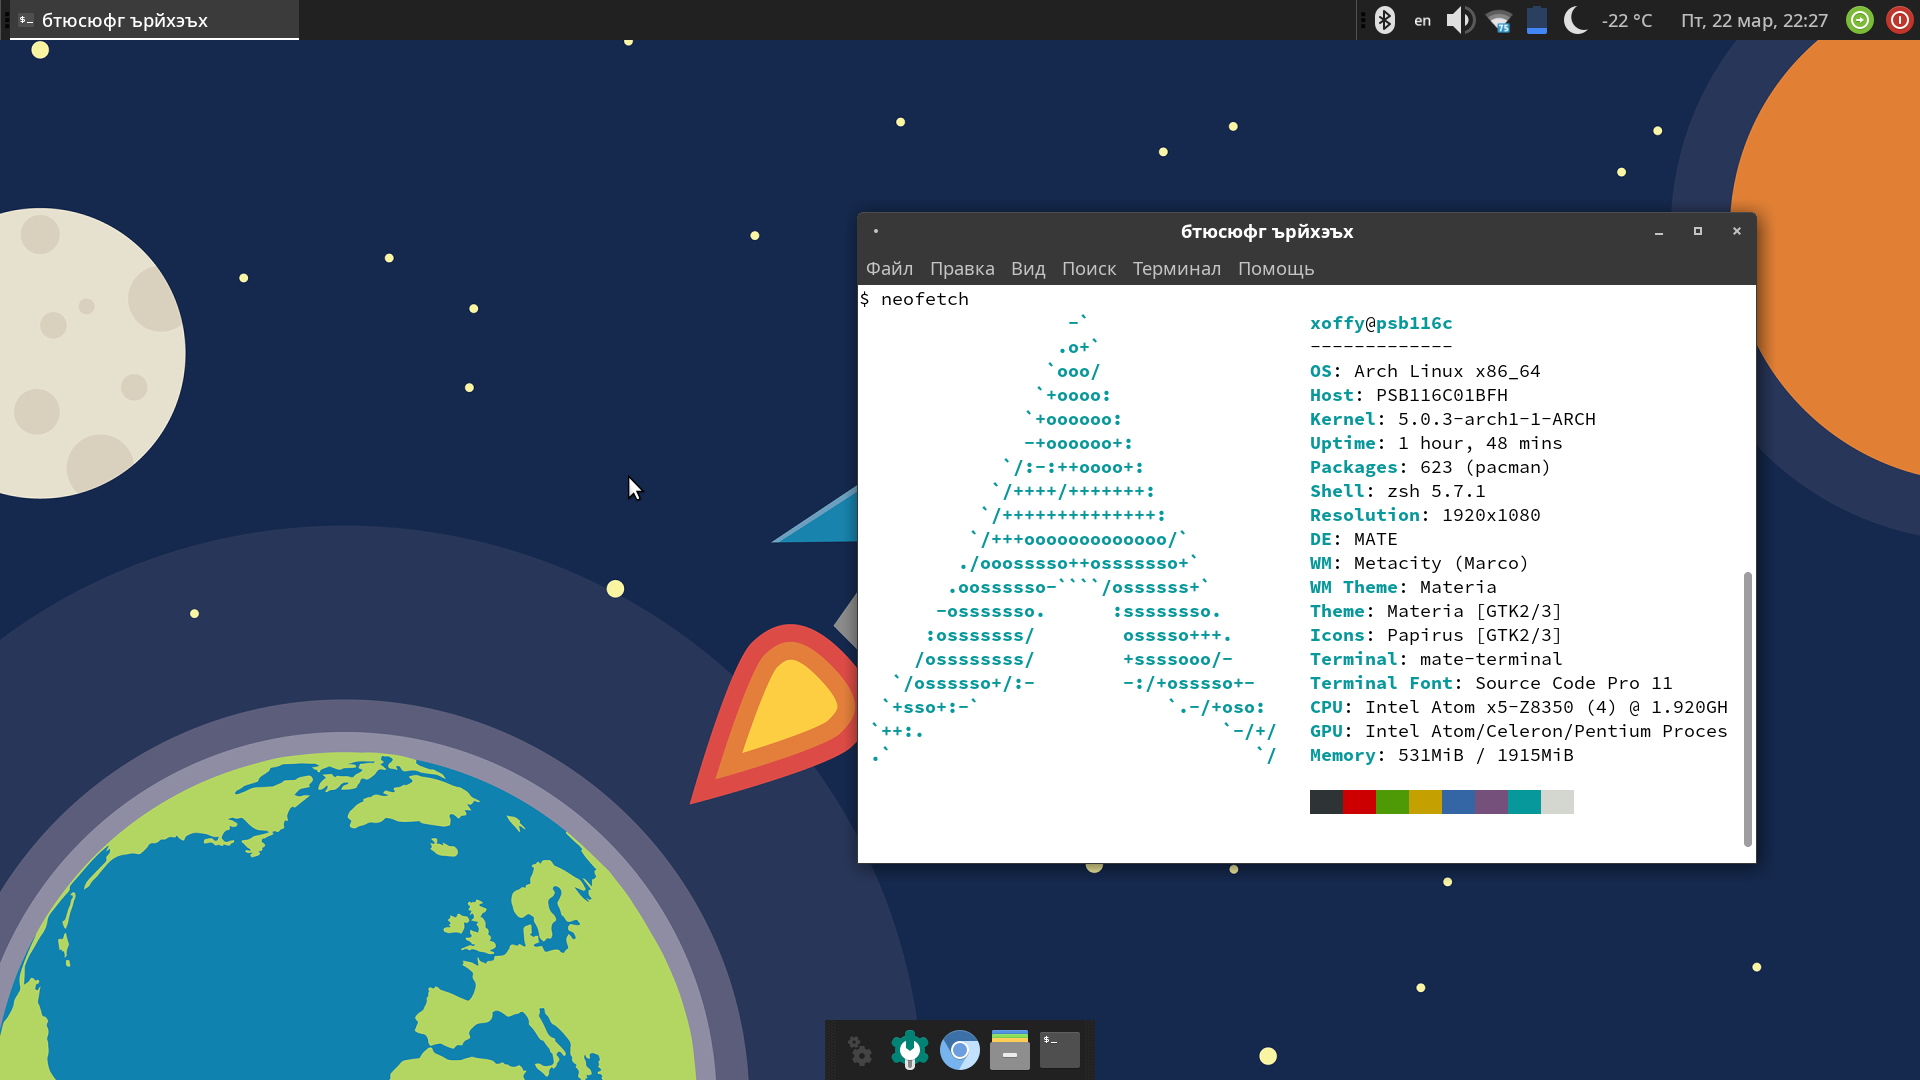Image resolution: width=1920 pixels, height=1080 pixels.
Task: Click the 'en' keyboard layout indicator
Action: (x=1422, y=21)
